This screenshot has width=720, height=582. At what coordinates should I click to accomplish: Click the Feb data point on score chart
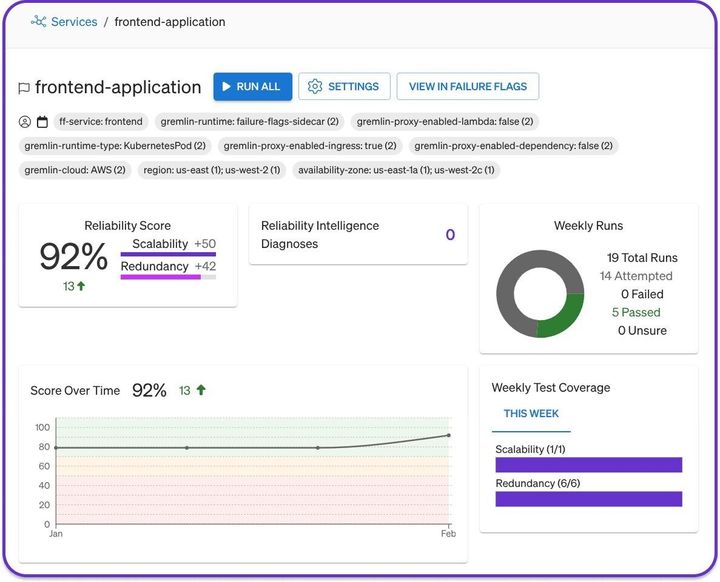coord(449,435)
